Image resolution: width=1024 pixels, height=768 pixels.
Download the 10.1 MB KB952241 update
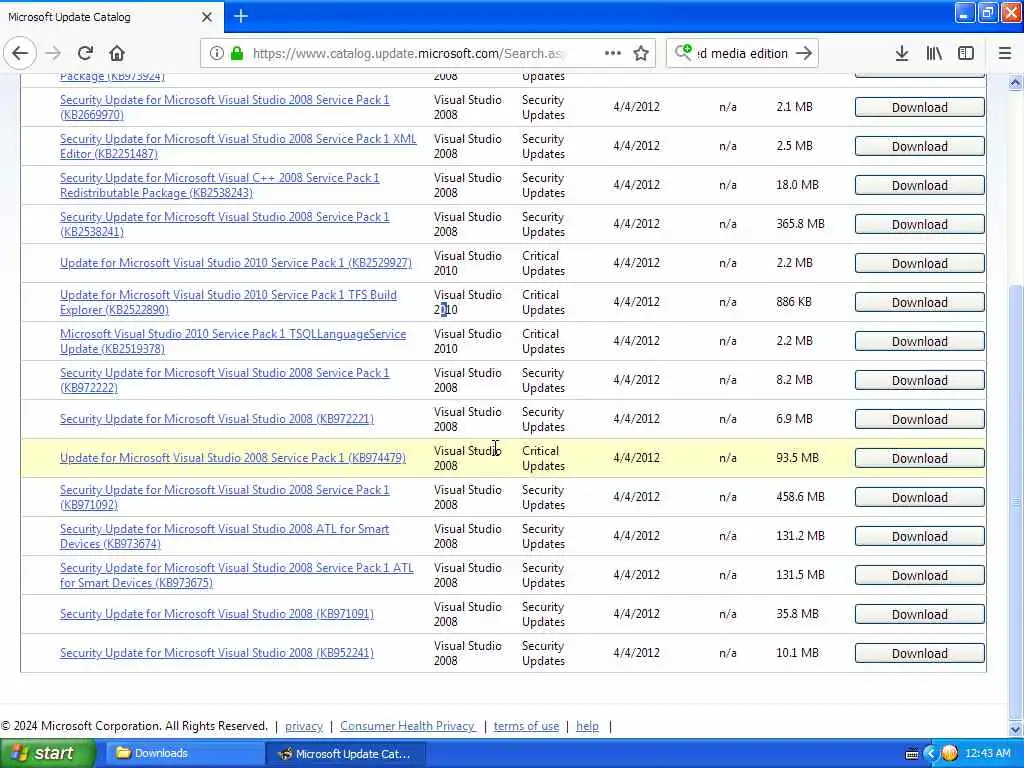tap(920, 653)
